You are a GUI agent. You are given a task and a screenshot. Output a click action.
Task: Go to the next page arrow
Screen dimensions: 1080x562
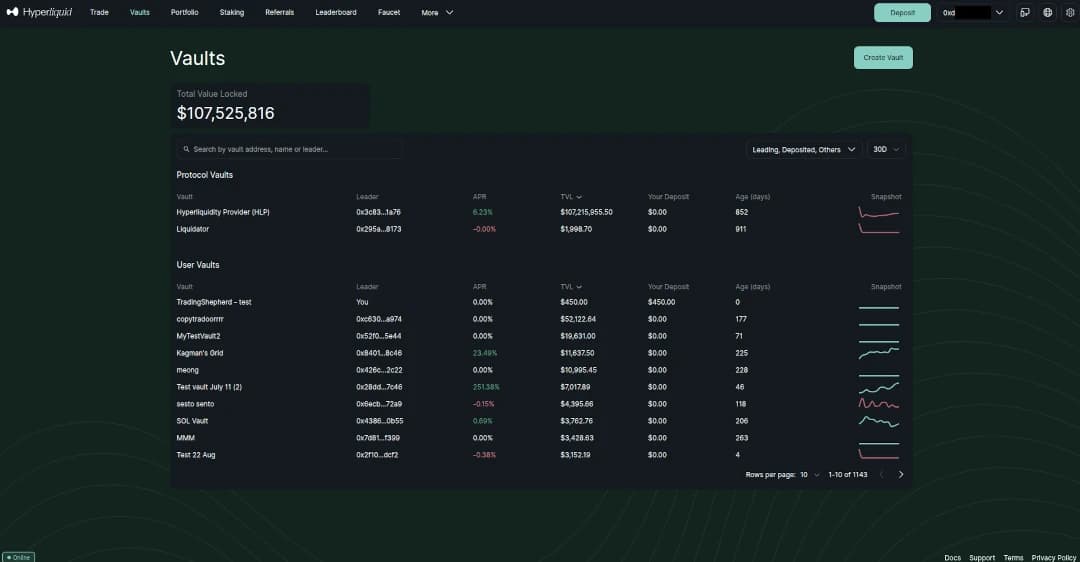(901, 475)
